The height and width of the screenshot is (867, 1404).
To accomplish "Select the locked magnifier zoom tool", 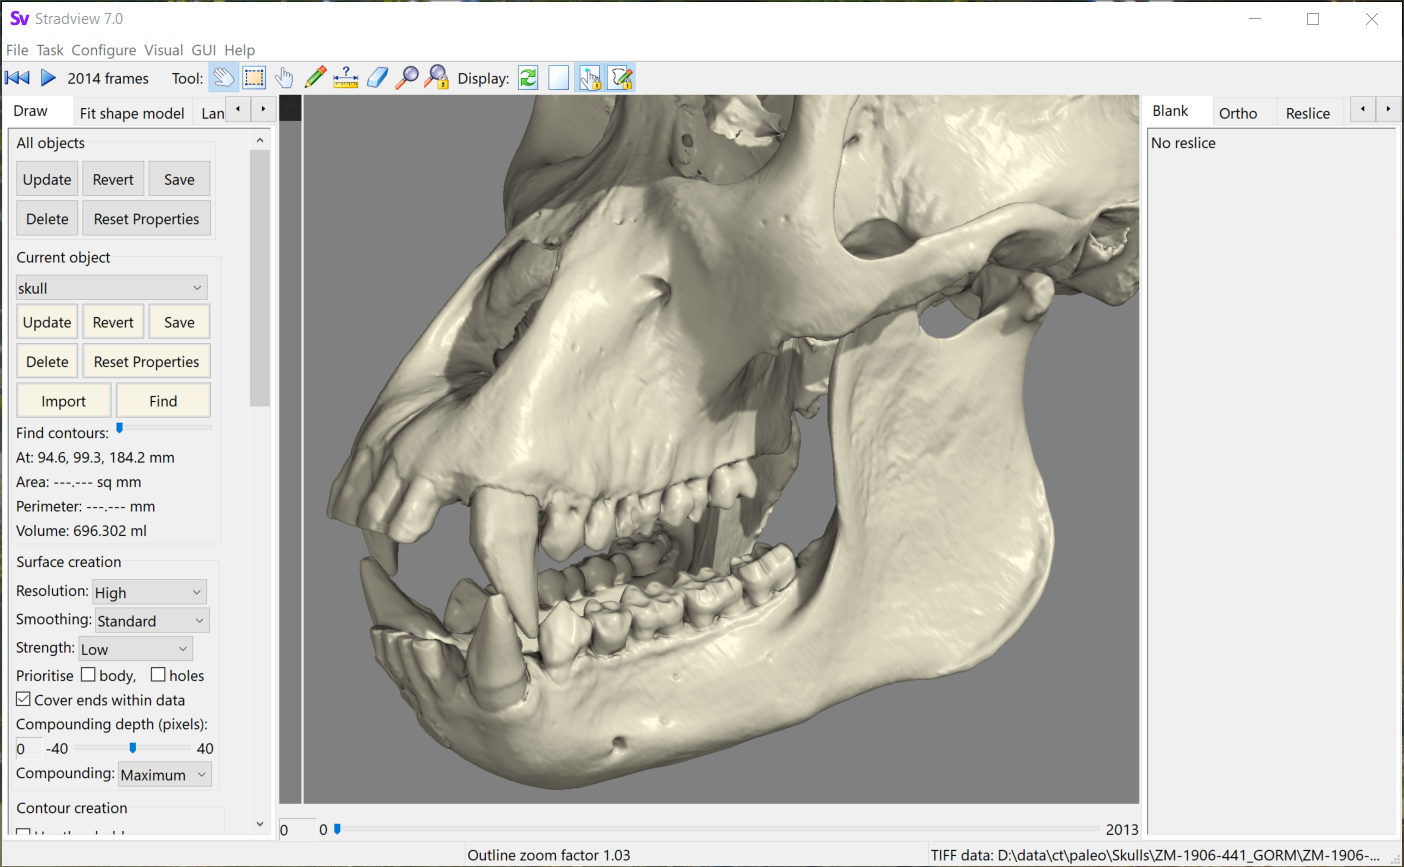I will click(x=437, y=78).
